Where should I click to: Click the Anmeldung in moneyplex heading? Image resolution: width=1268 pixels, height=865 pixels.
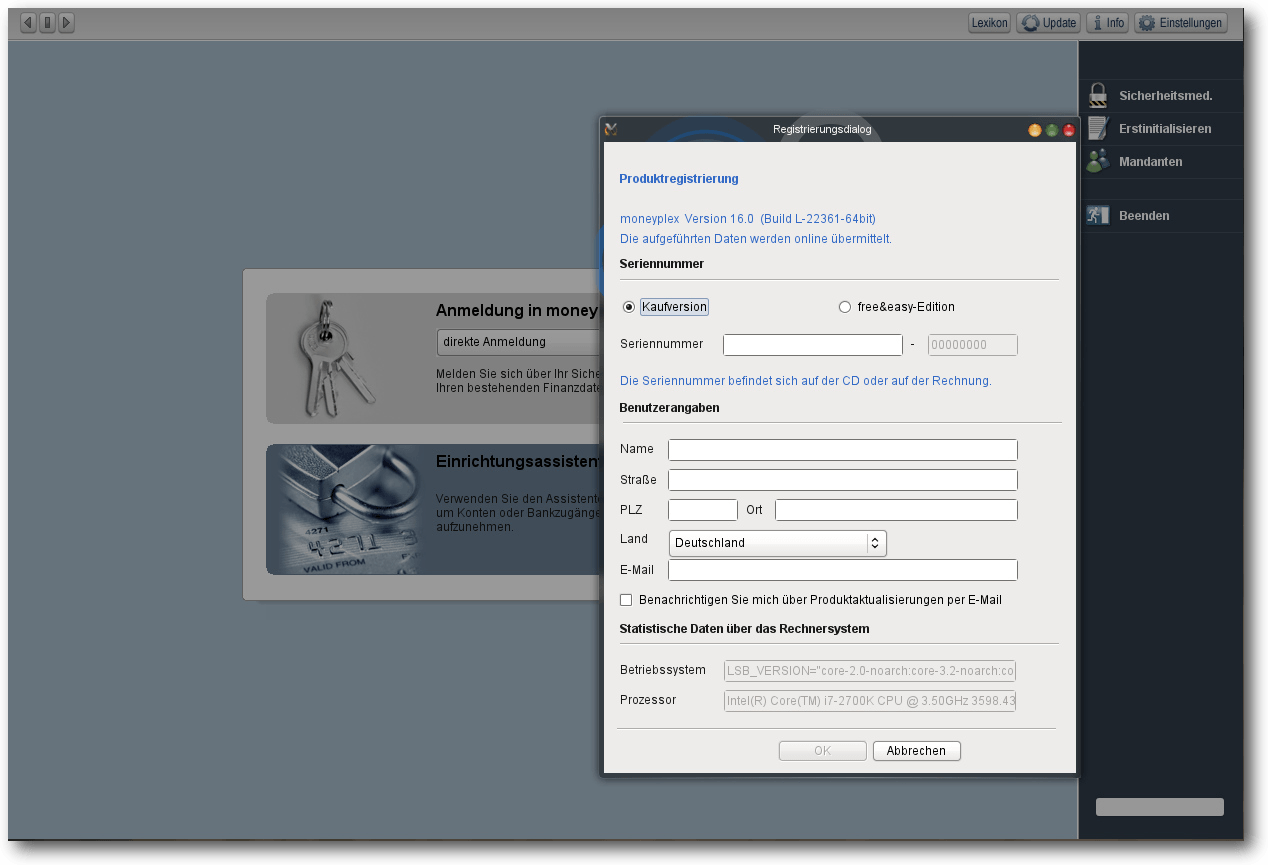(517, 311)
